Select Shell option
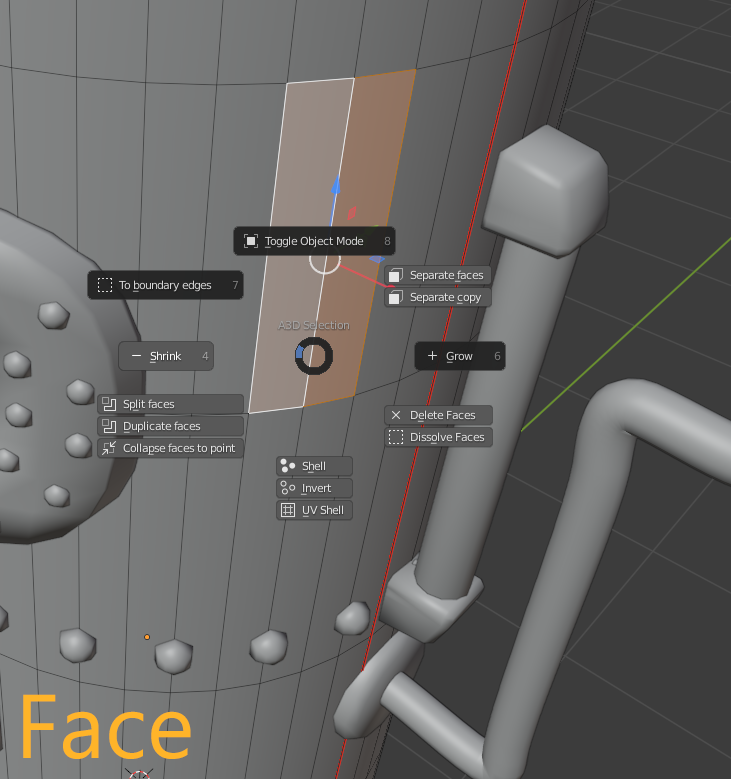The image size is (731, 779). tap(315, 467)
